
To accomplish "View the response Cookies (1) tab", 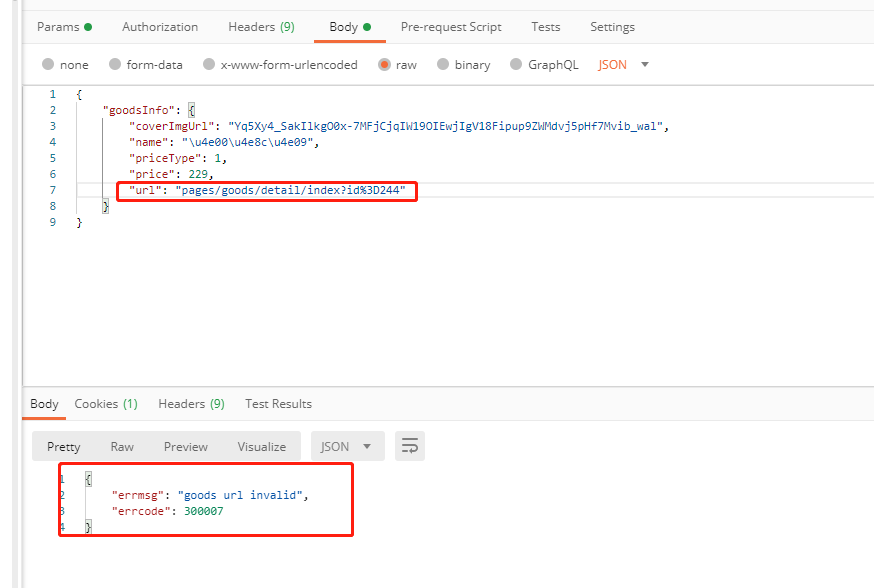I will click(106, 404).
